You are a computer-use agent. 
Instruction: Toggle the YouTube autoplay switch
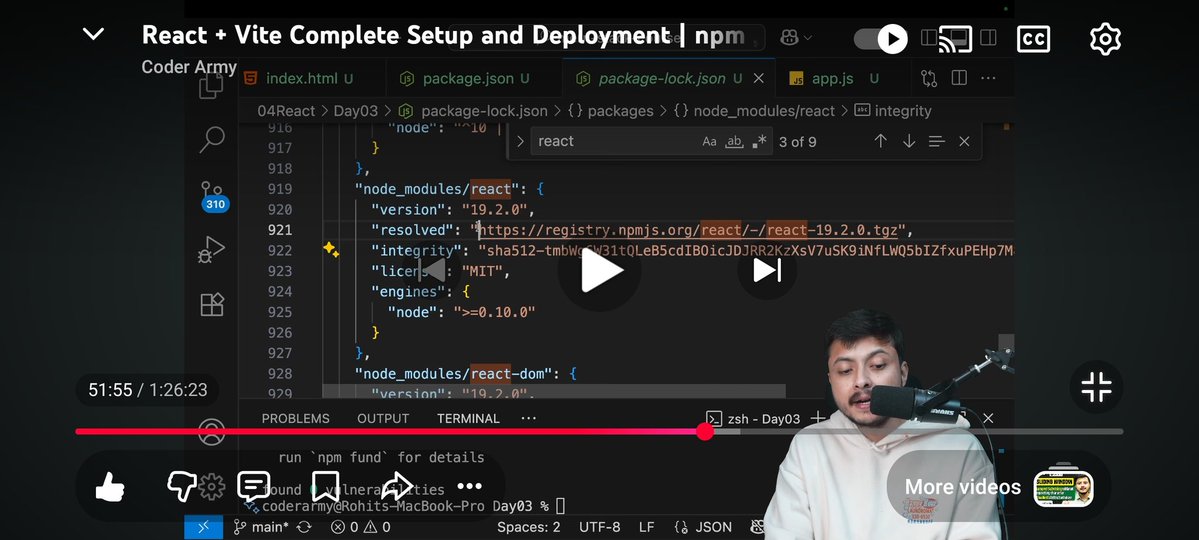pyautogui.click(x=880, y=39)
